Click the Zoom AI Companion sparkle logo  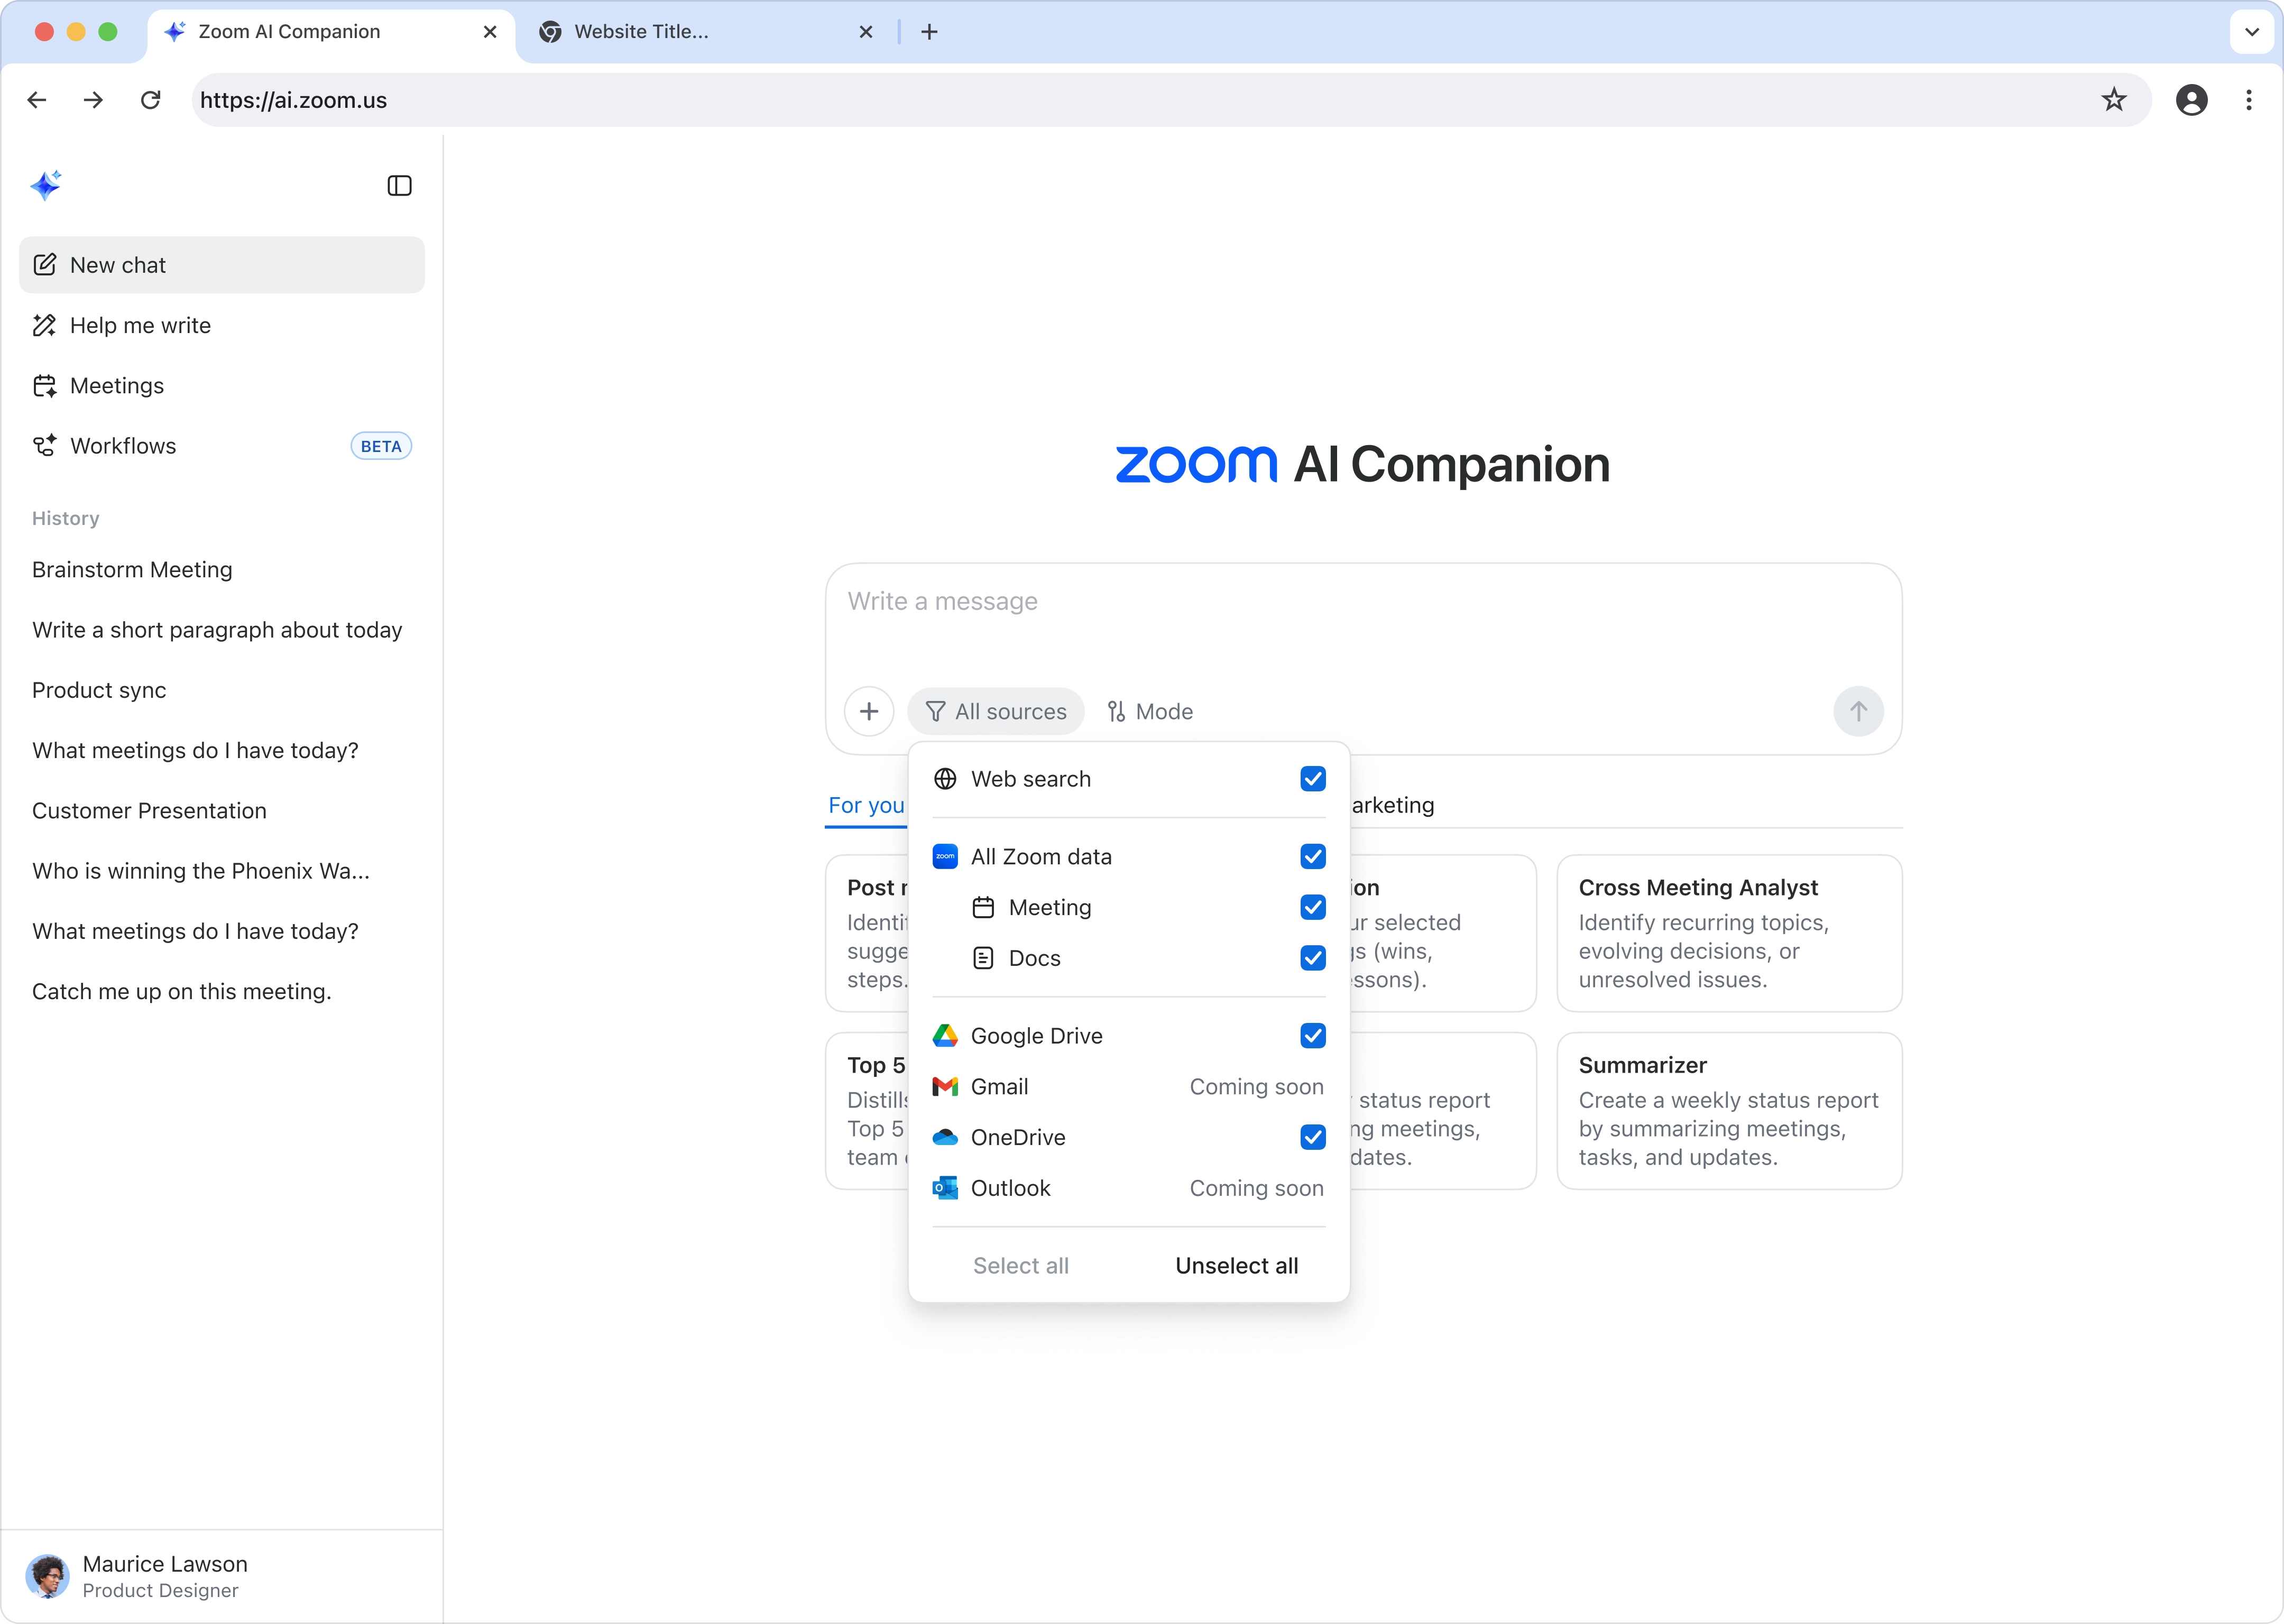click(x=46, y=184)
